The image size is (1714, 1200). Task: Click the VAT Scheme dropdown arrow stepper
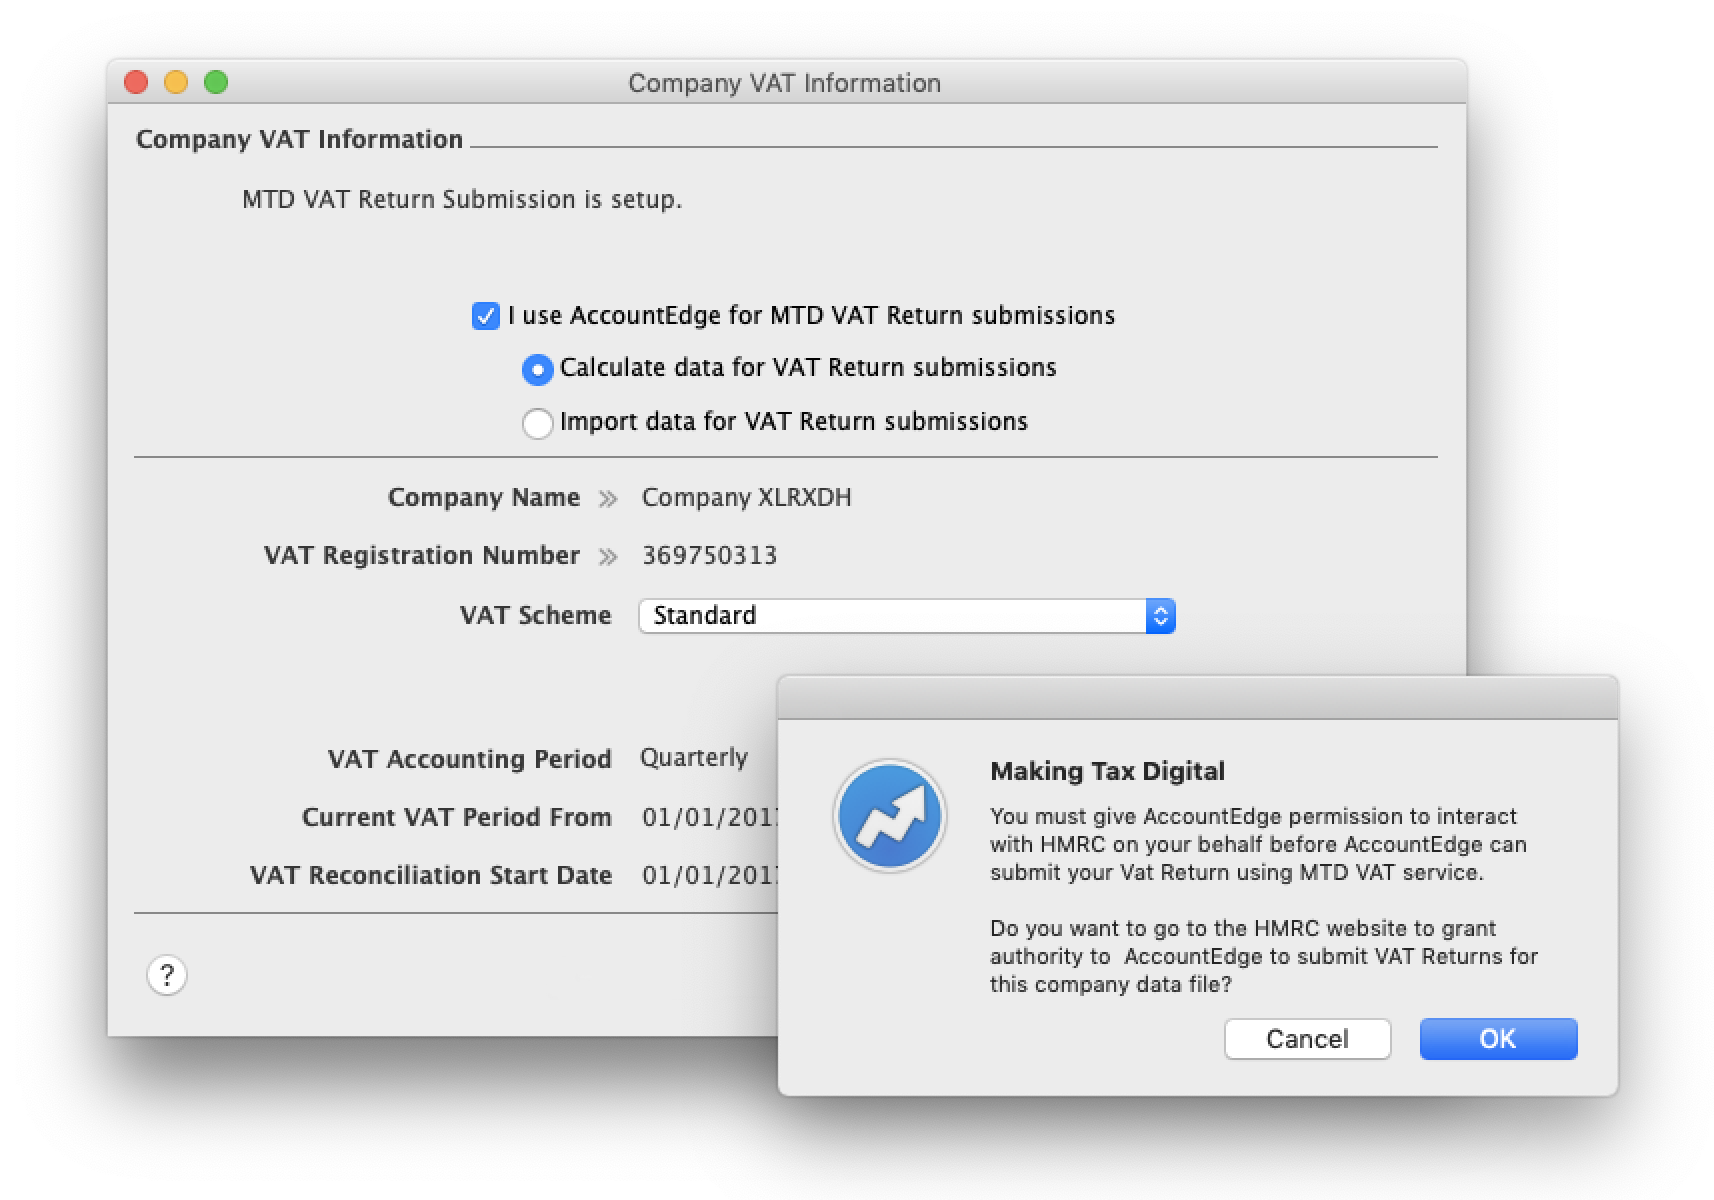click(x=1161, y=616)
